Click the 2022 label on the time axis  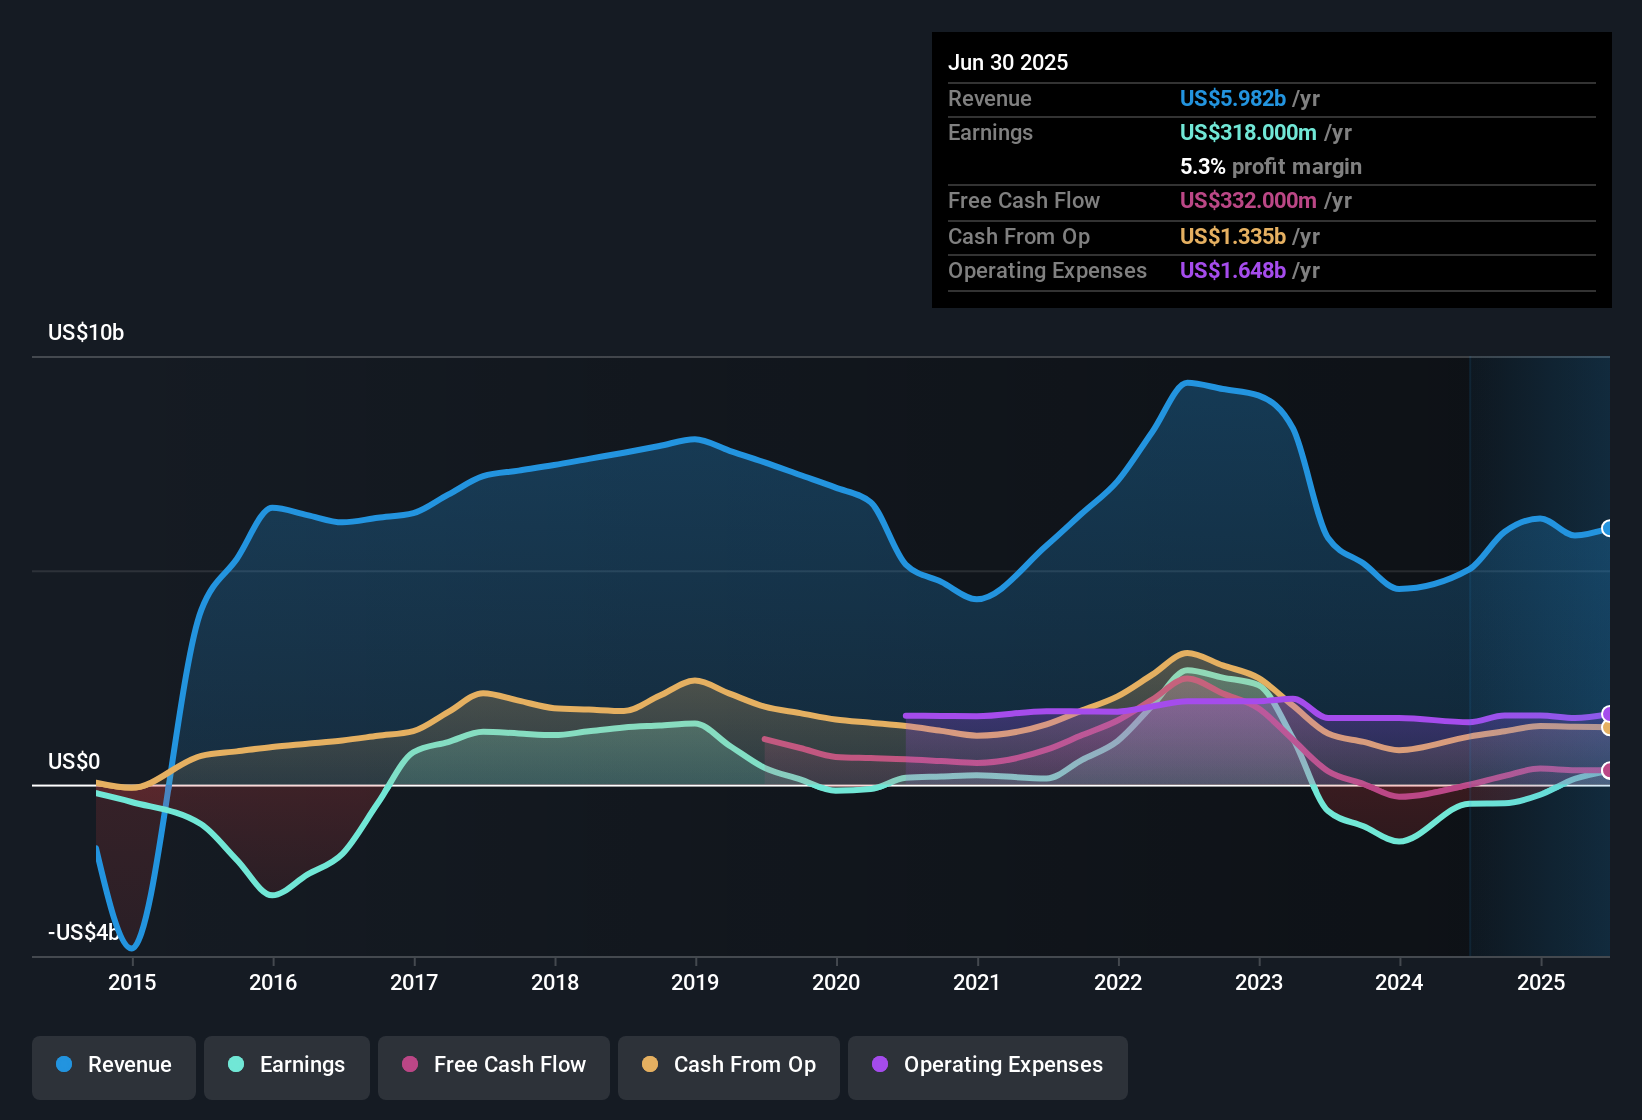coord(1118,983)
